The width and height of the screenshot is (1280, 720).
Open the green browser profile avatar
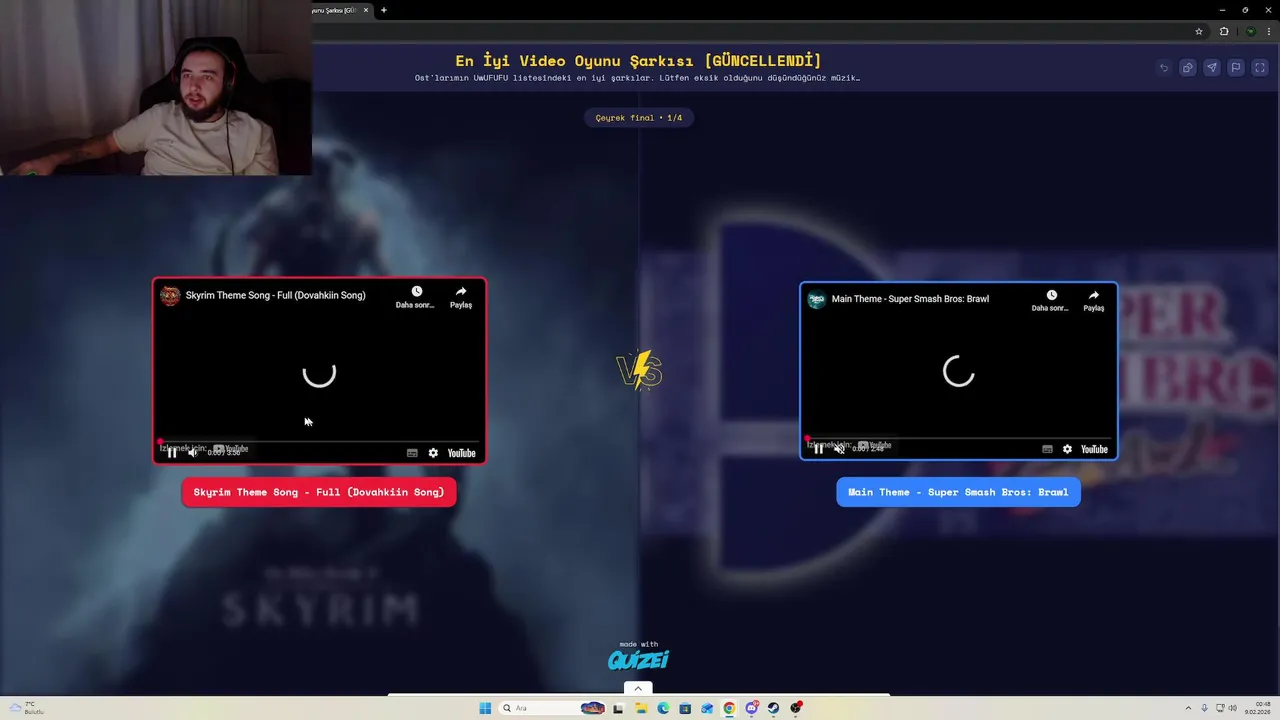click(x=1250, y=31)
